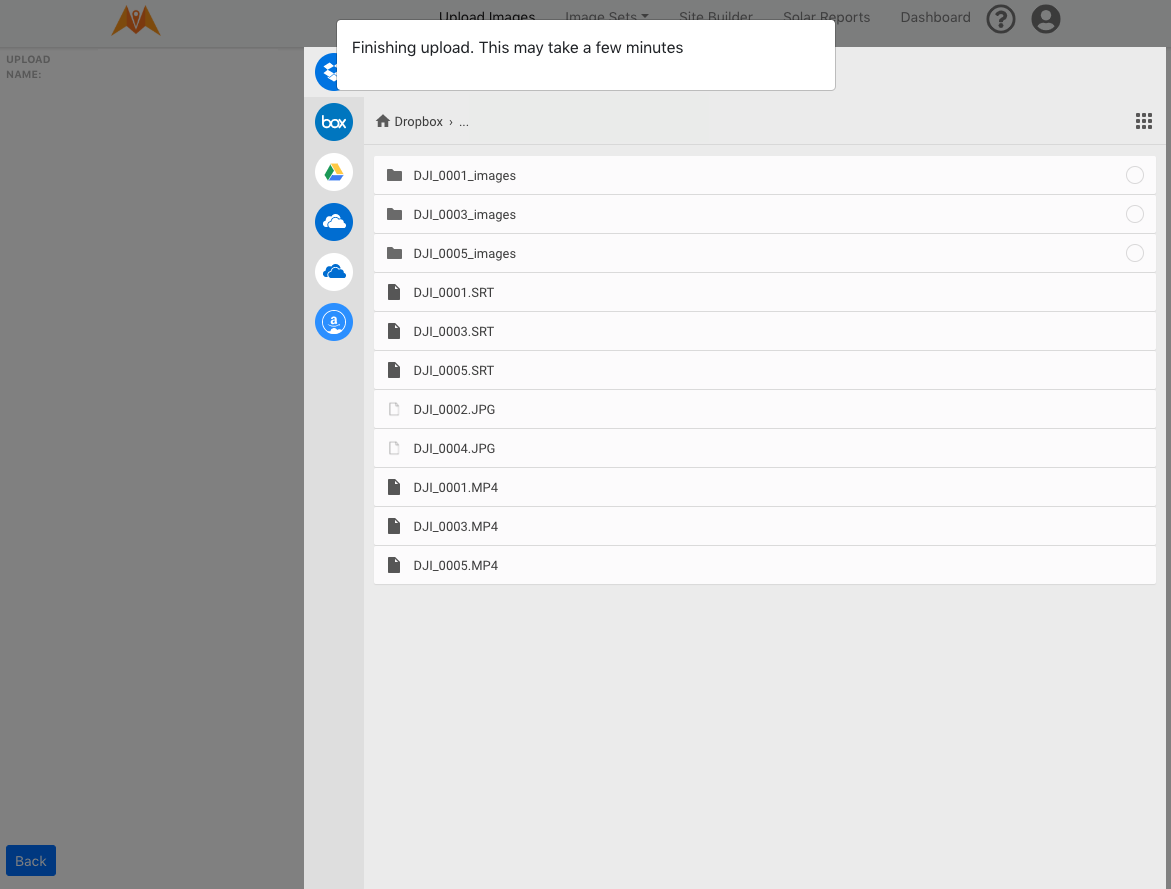Viewport: 1171px width, 889px height.
Task: Select the Amazon Cloud Drive icon
Action: point(334,322)
